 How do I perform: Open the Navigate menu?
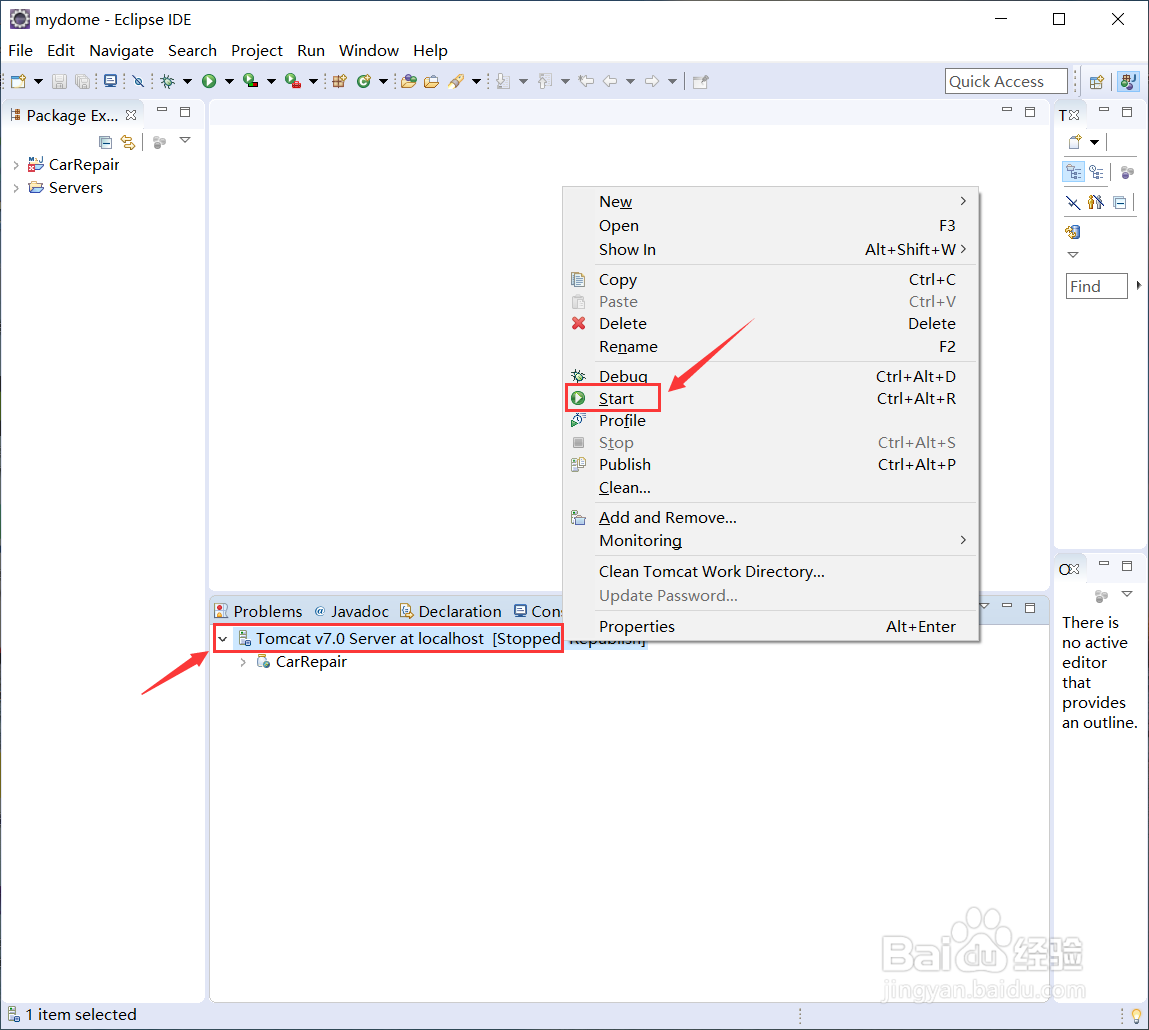click(x=122, y=51)
